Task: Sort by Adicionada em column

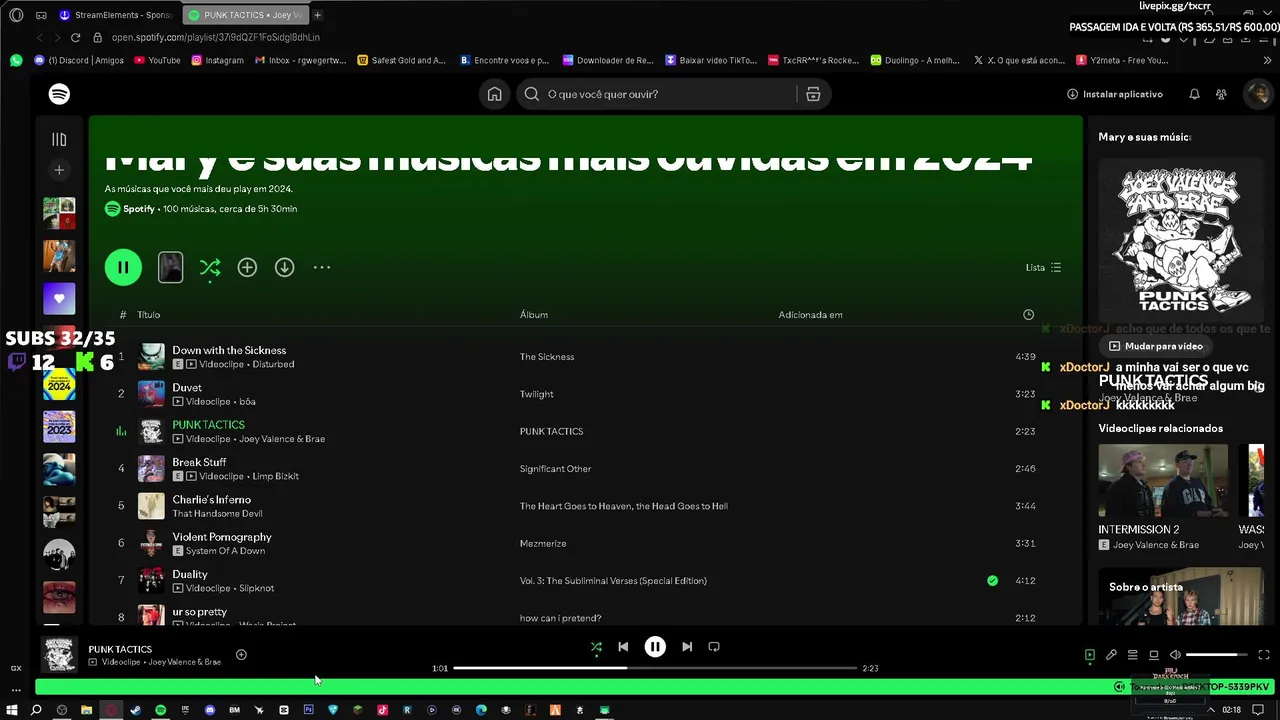Action: click(811, 315)
